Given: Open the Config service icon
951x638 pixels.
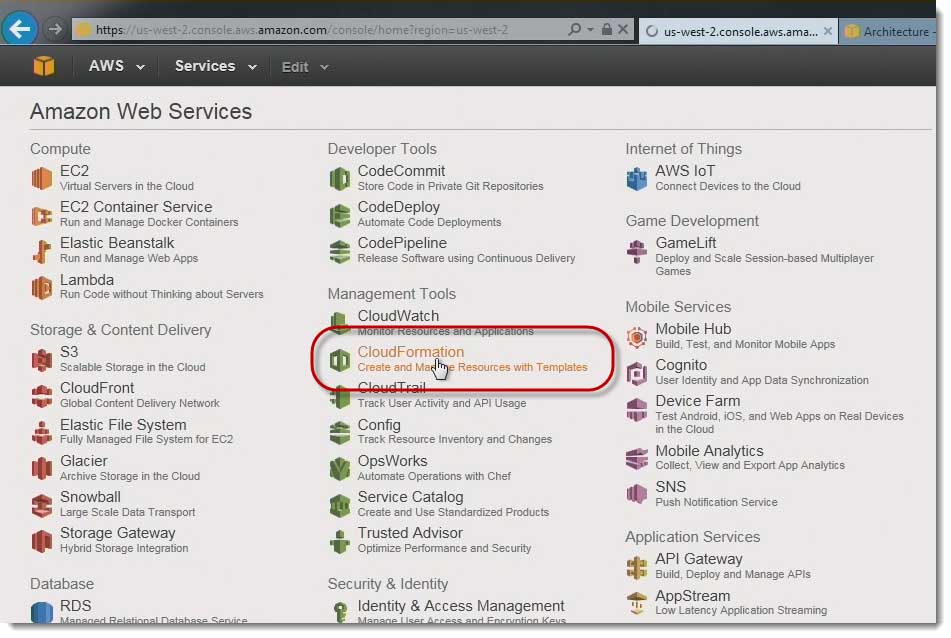Looking at the screenshot, I should coord(340,432).
